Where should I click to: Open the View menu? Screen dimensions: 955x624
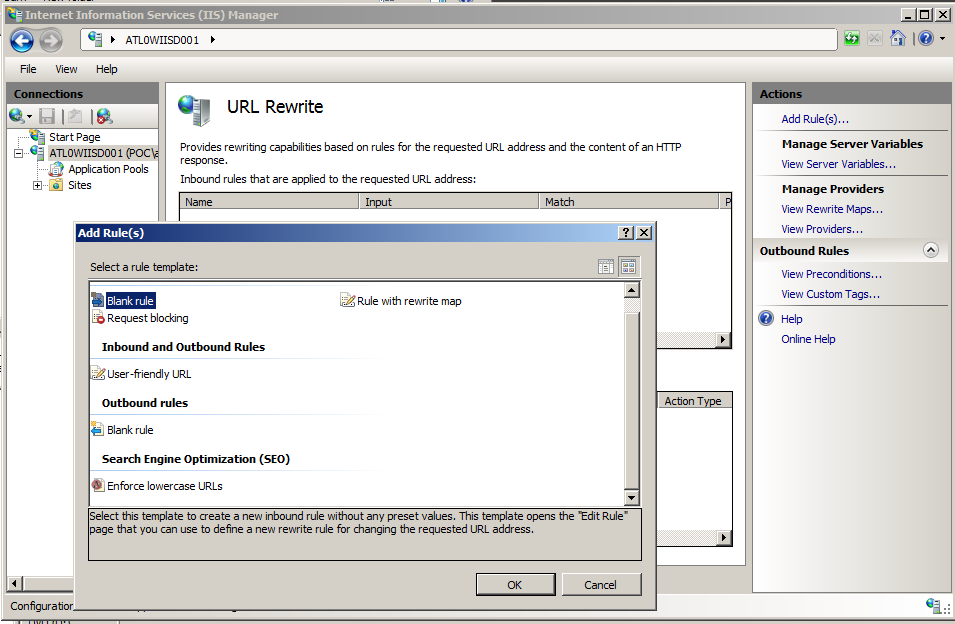click(66, 69)
